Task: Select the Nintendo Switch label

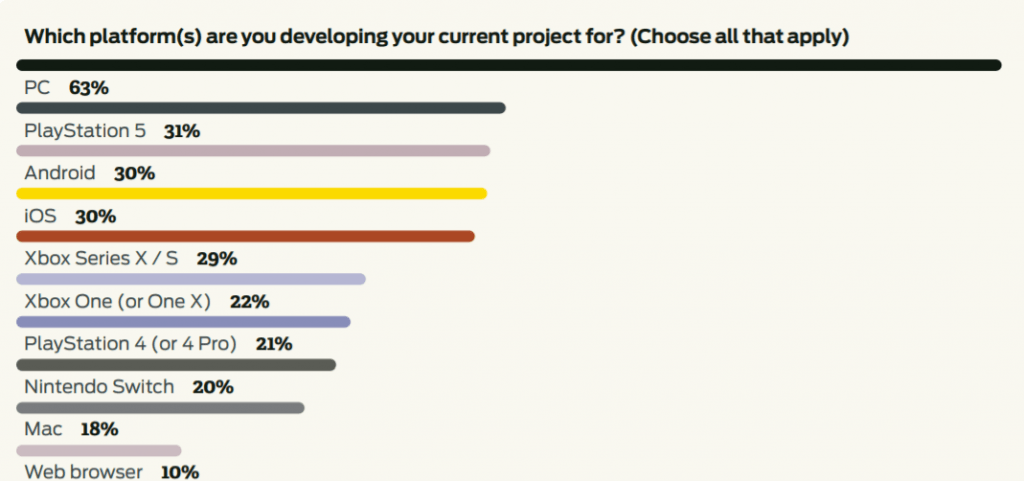Action: tap(99, 387)
